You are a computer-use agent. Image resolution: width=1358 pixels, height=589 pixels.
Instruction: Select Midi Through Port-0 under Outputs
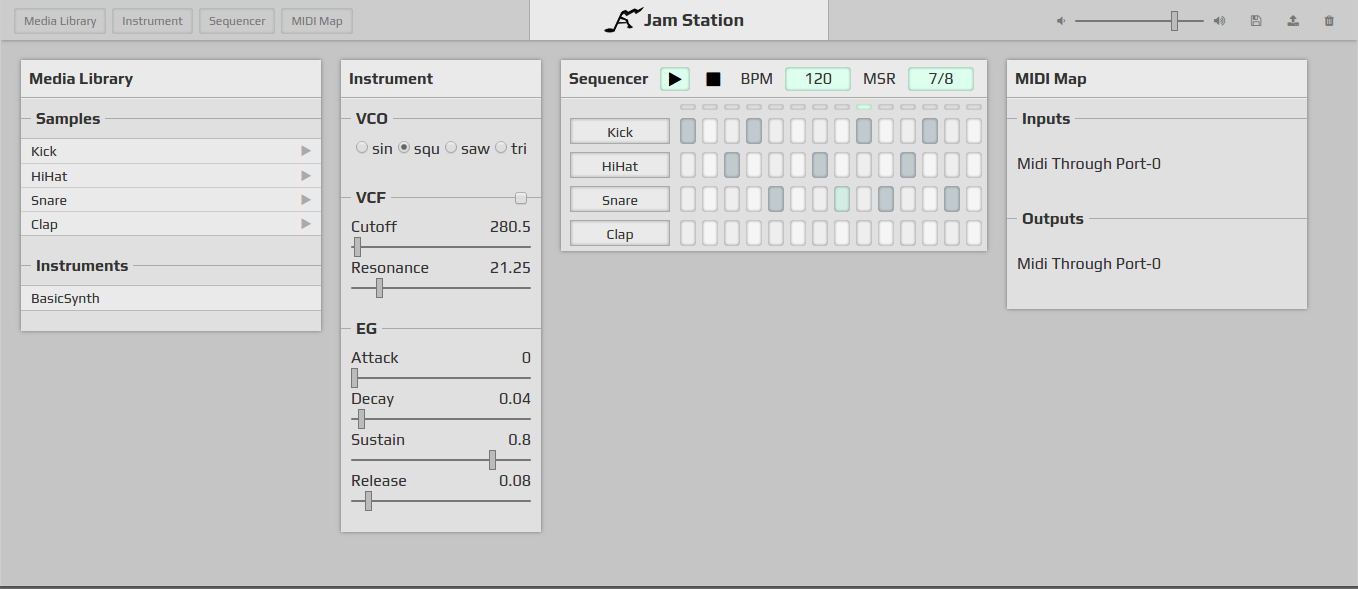[1089, 264]
